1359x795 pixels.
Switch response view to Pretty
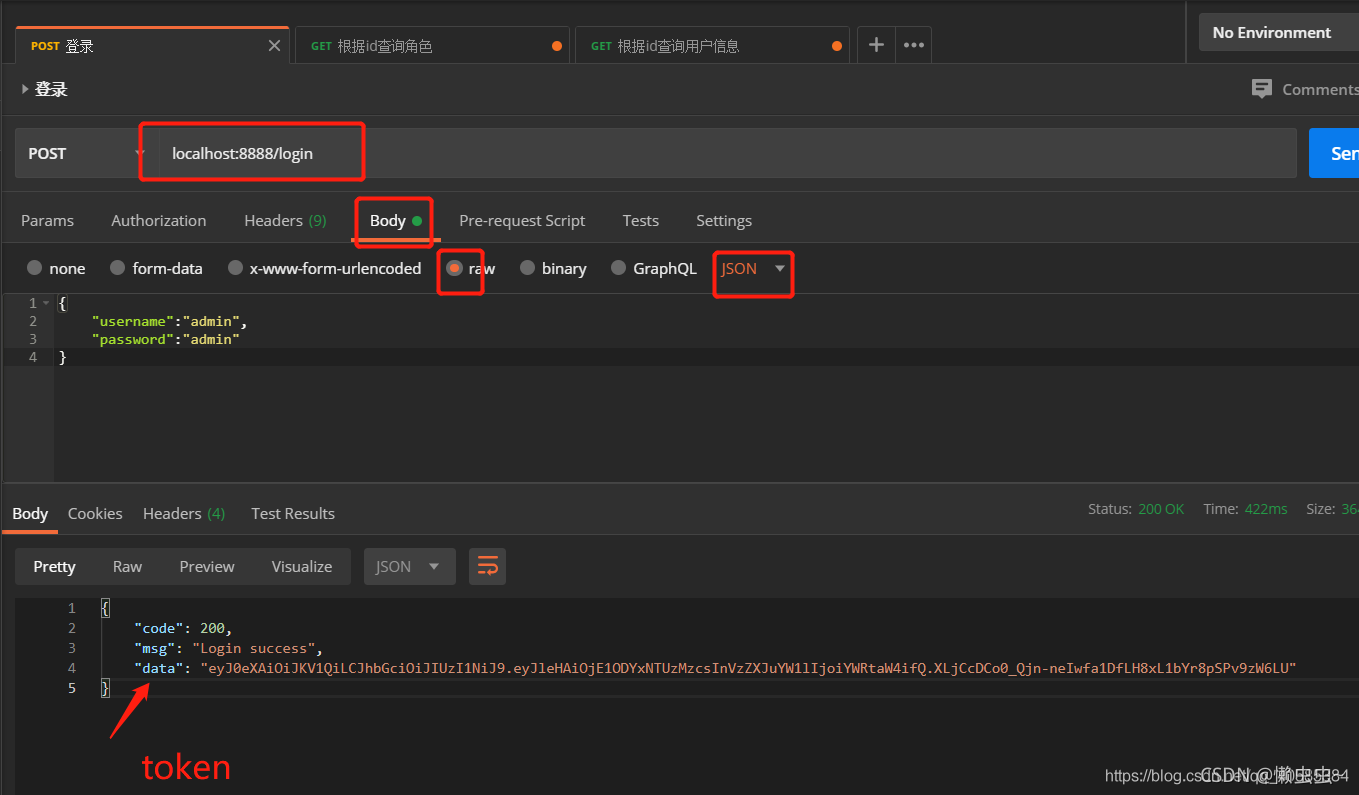click(54, 566)
